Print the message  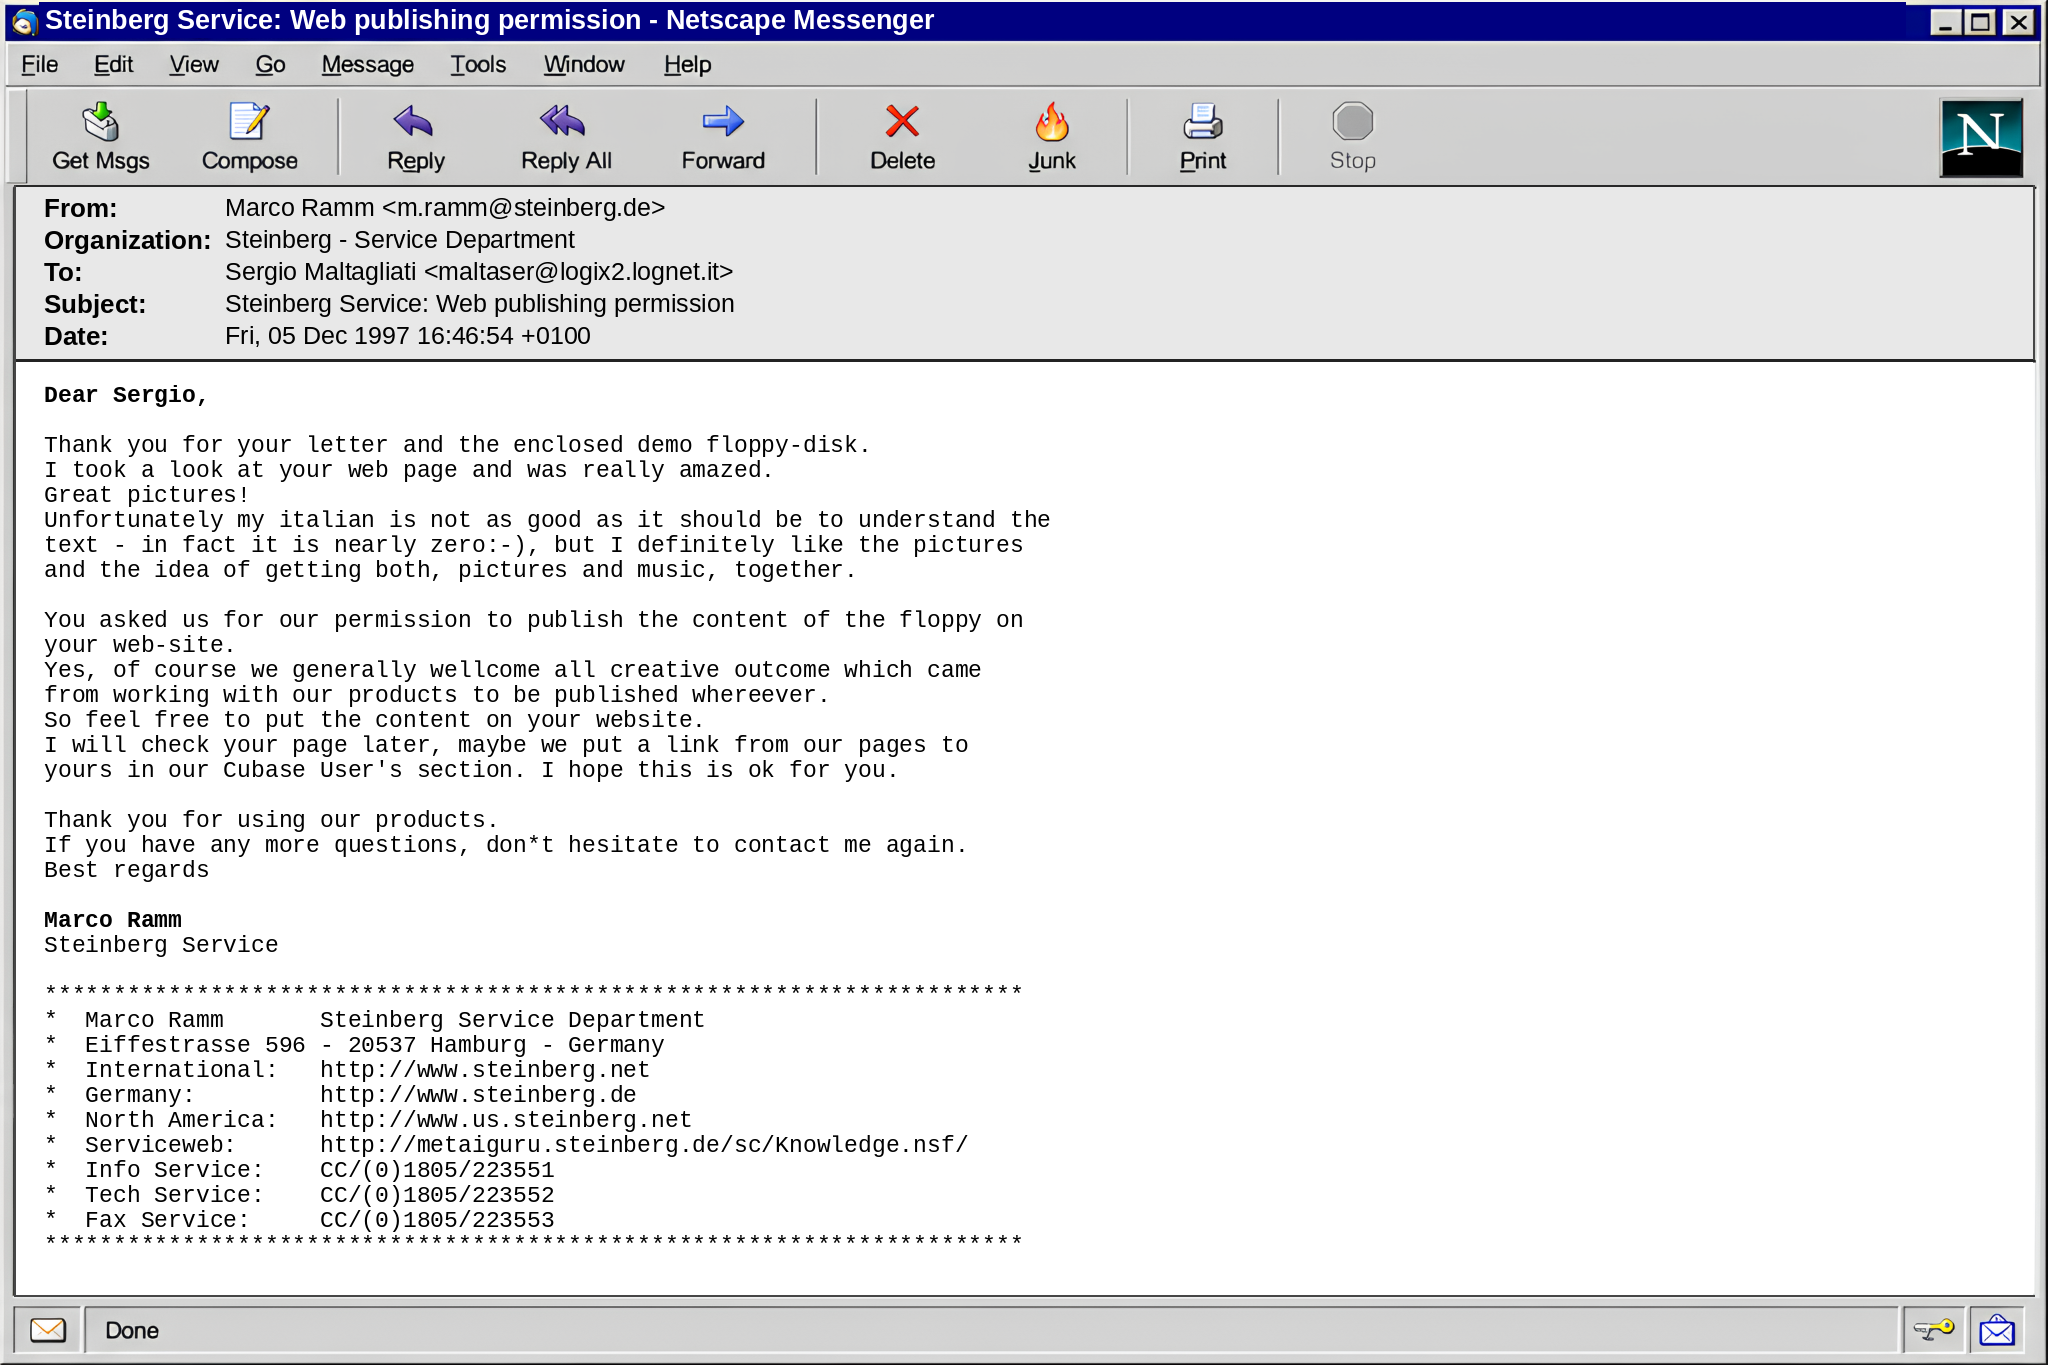point(1202,137)
